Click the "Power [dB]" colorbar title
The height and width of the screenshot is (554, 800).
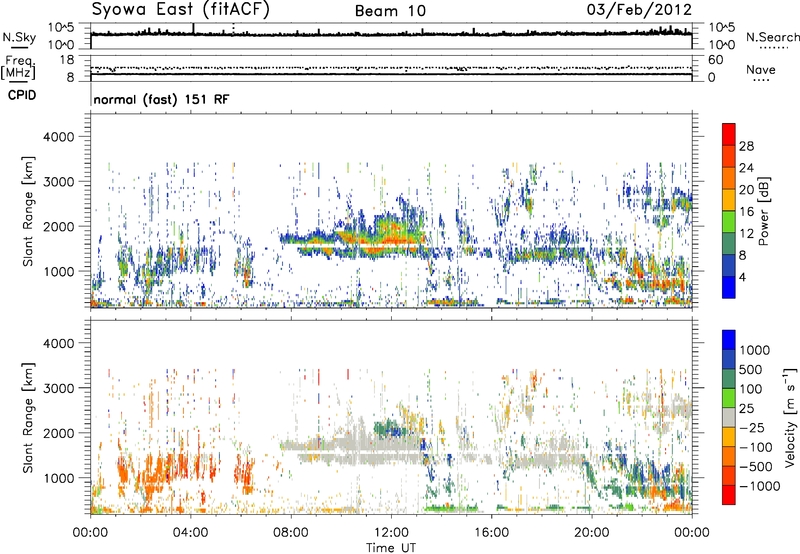pos(763,211)
